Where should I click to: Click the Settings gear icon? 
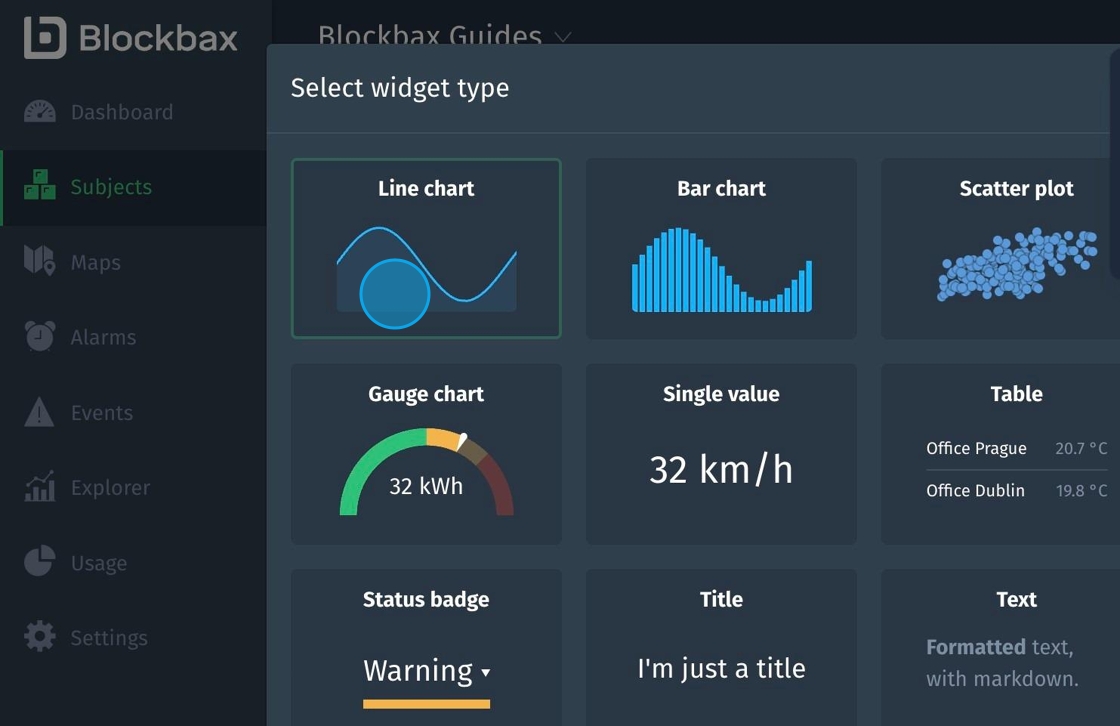click(x=40, y=637)
